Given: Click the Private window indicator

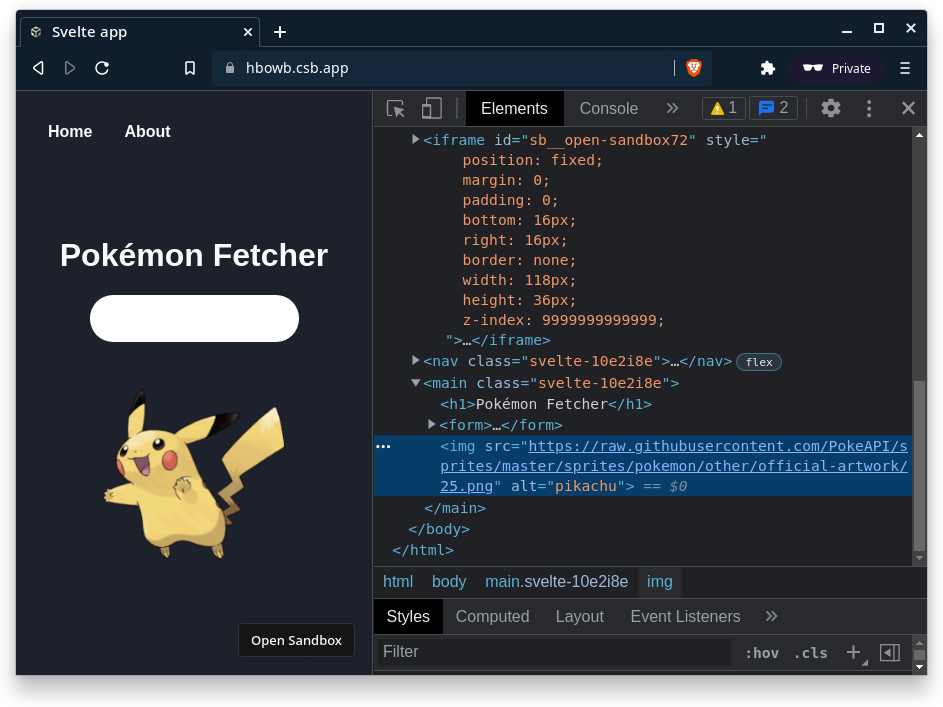Looking at the screenshot, I should click(837, 68).
